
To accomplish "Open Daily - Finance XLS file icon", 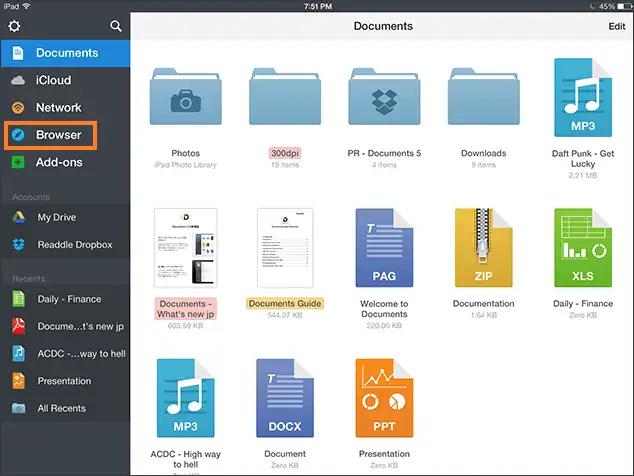I will click(583, 248).
